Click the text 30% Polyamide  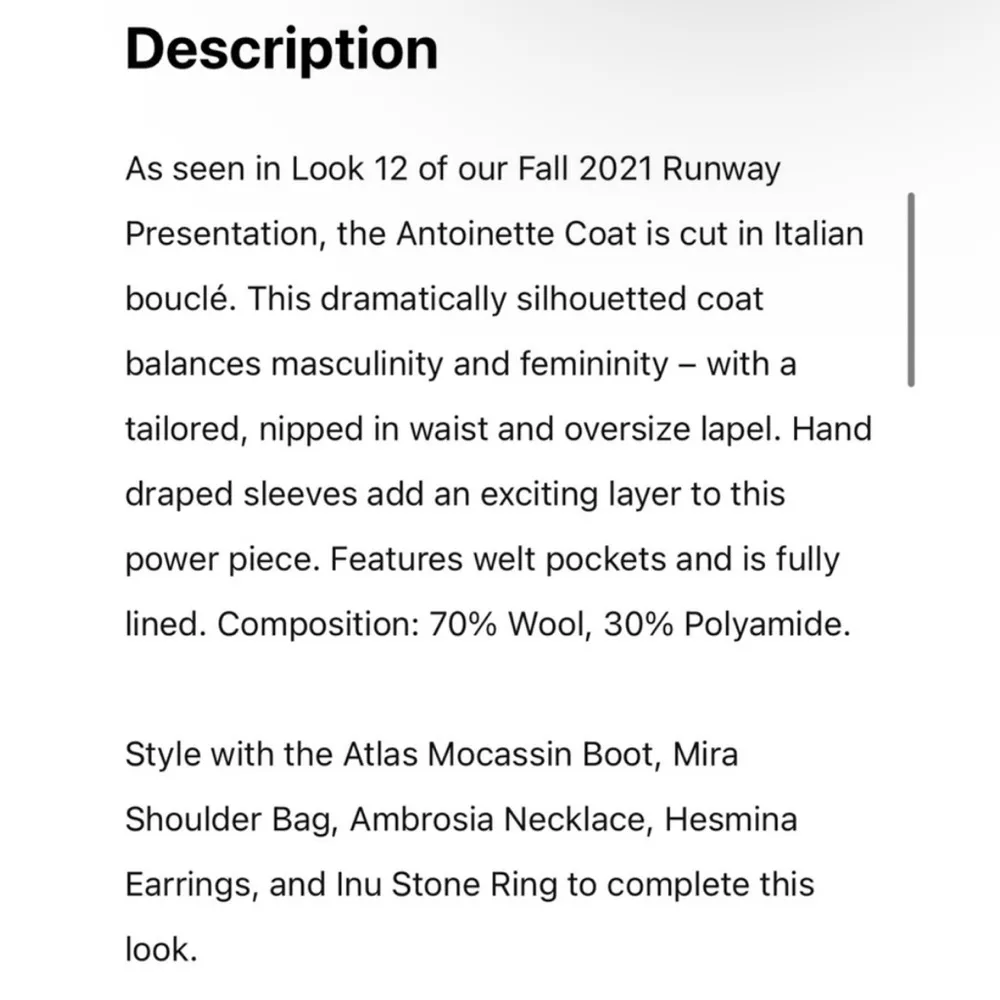coord(726,624)
